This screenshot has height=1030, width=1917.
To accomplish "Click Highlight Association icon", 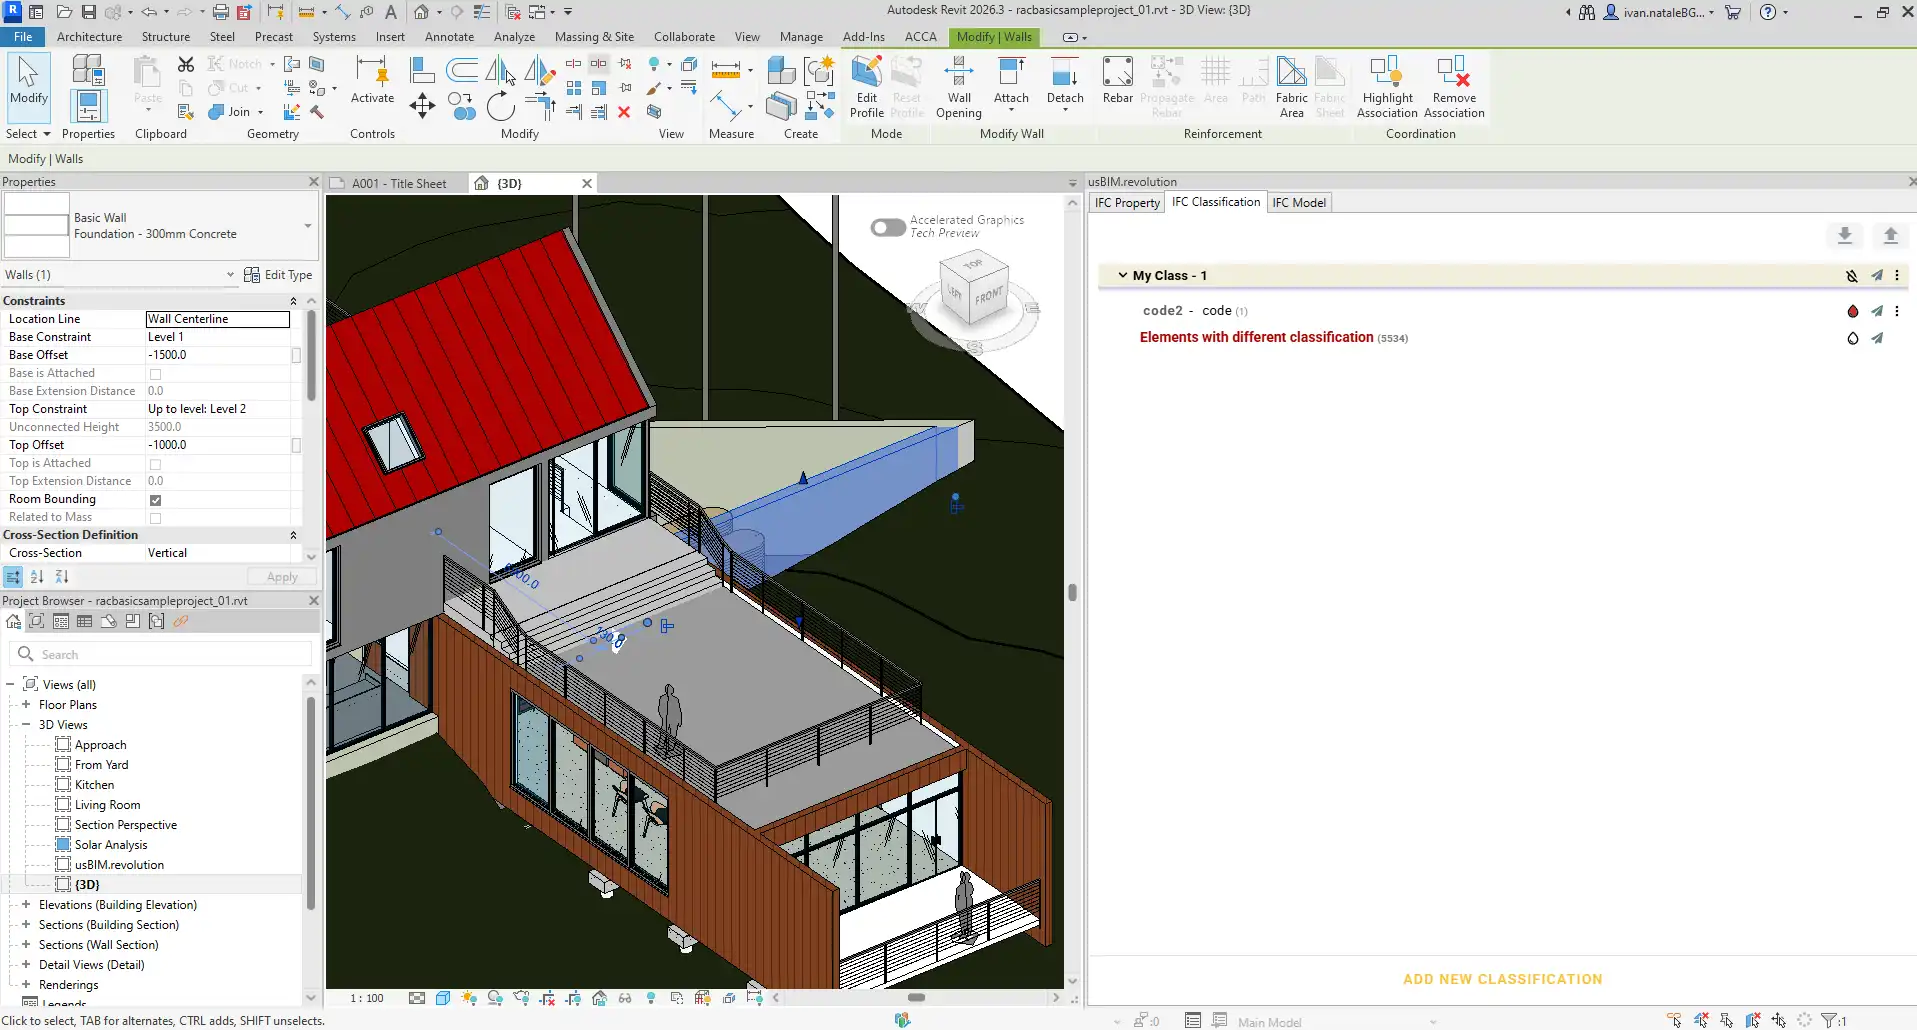I will tap(1386, 87).
